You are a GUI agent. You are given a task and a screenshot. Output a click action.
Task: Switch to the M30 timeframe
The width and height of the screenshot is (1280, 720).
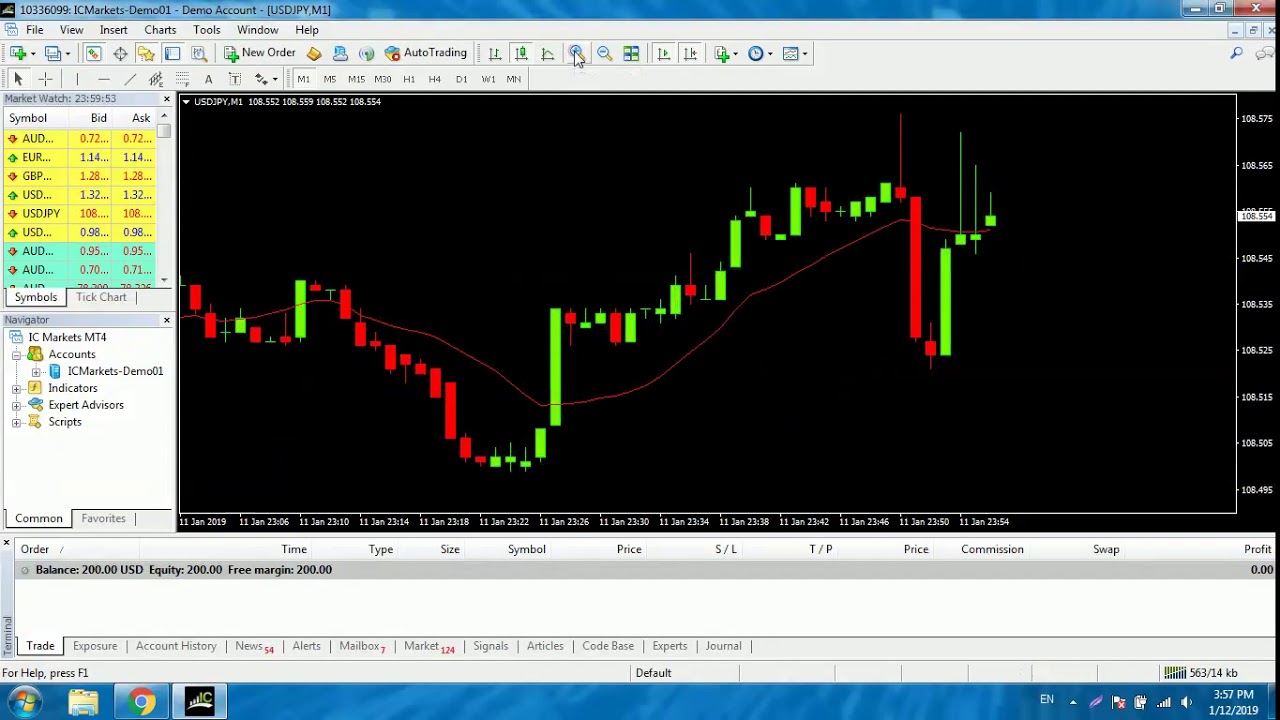click(x=382, y=79)
